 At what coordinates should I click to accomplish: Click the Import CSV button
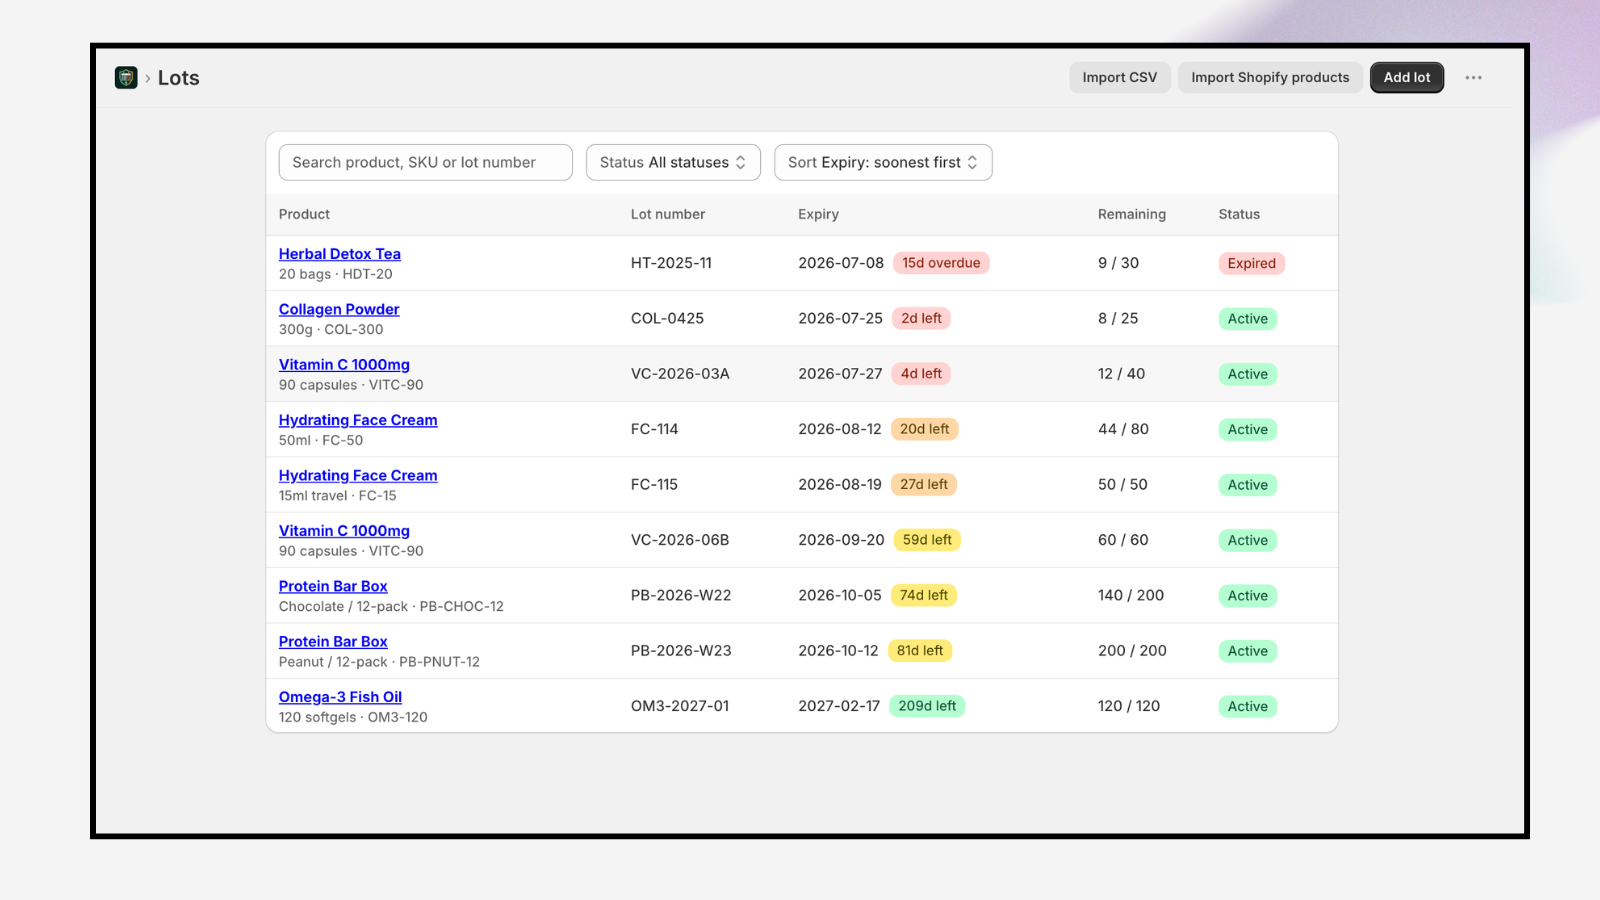click(1120, 78)
